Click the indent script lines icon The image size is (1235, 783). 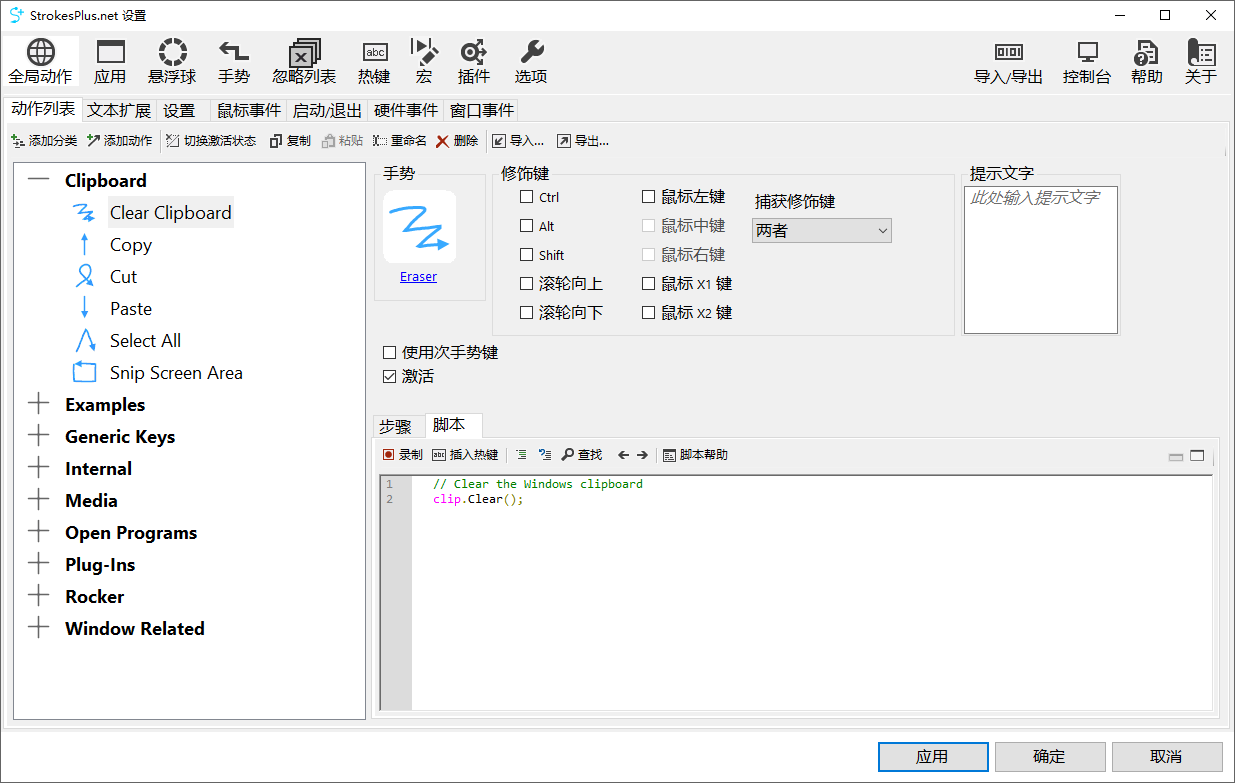coord(521,455)
